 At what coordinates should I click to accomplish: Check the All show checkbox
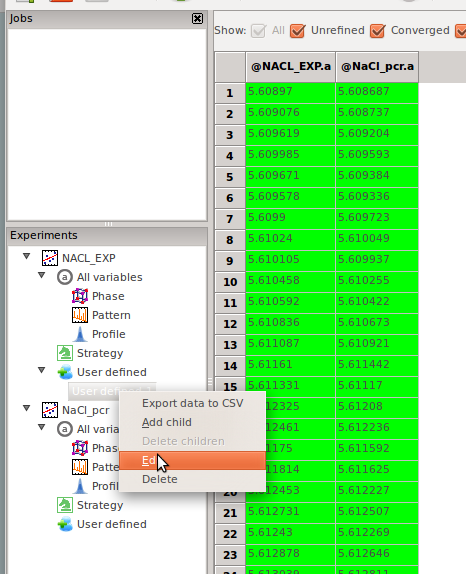click(258, 31)
